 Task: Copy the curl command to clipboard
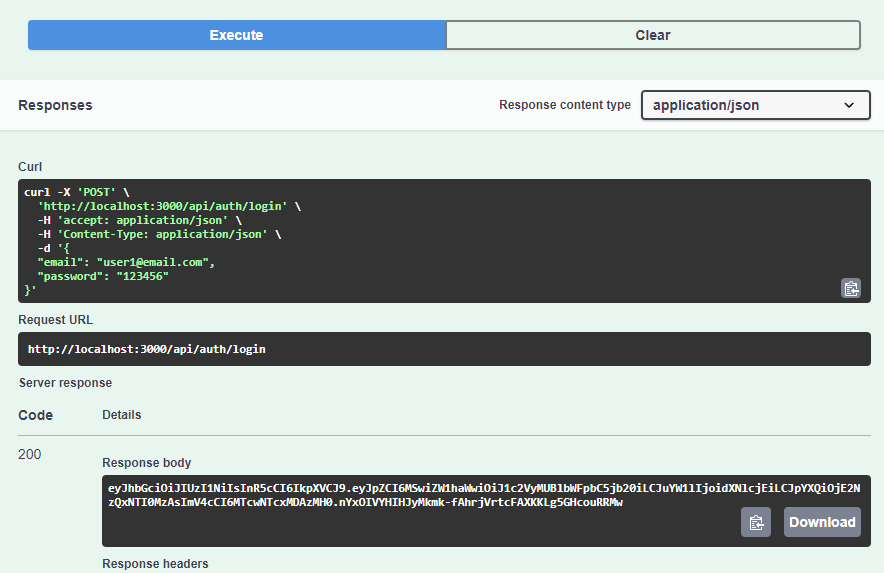(x=851, y=288)
